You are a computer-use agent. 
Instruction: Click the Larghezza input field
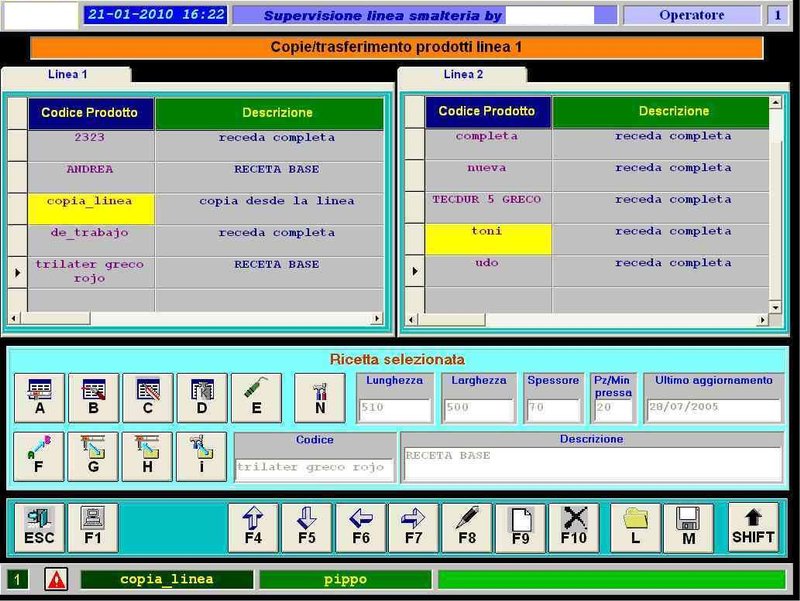(x=478, y=410)
